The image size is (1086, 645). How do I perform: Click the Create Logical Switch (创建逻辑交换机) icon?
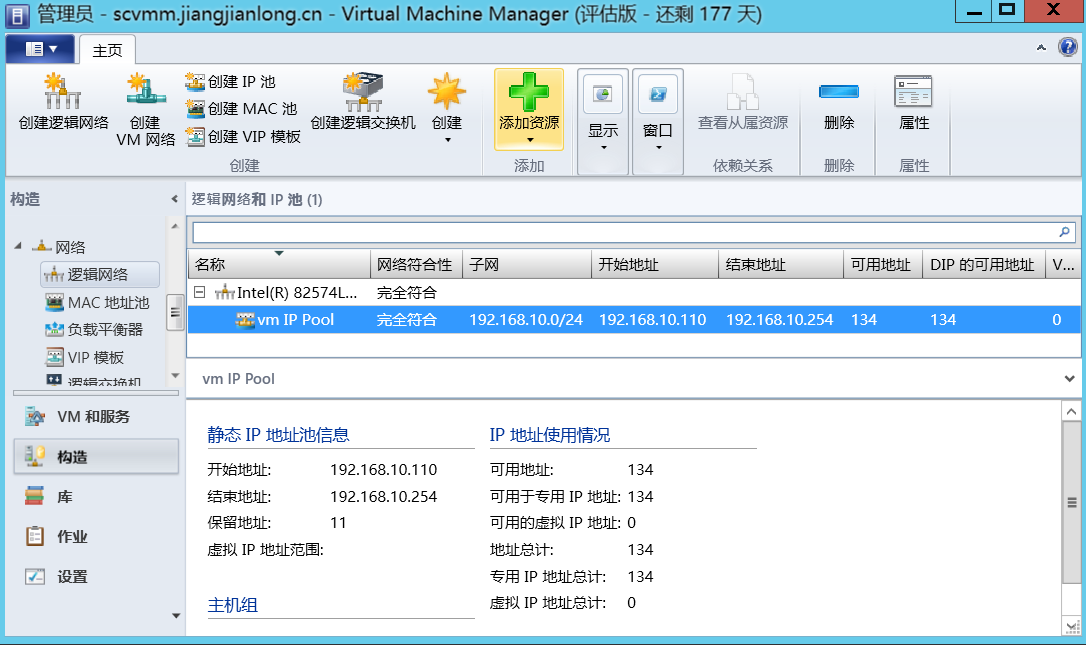[x=363, y=100]
